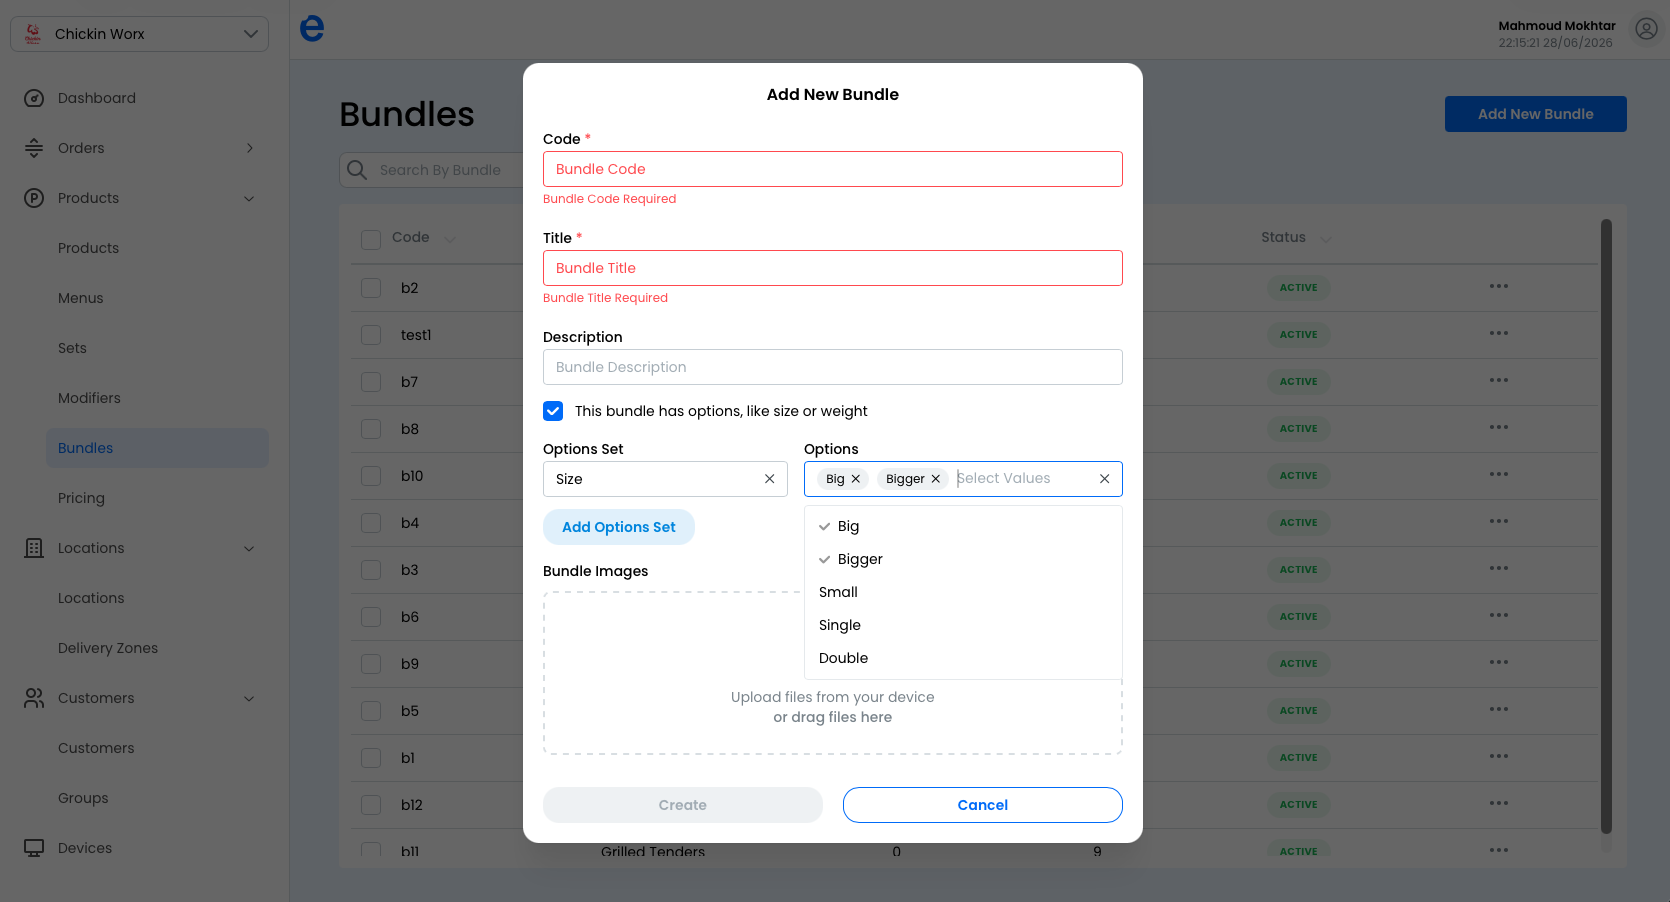This screenshot has width=1670, height=902.
Task: Expand the Orders menu chevron
Action: click(249, 148)
